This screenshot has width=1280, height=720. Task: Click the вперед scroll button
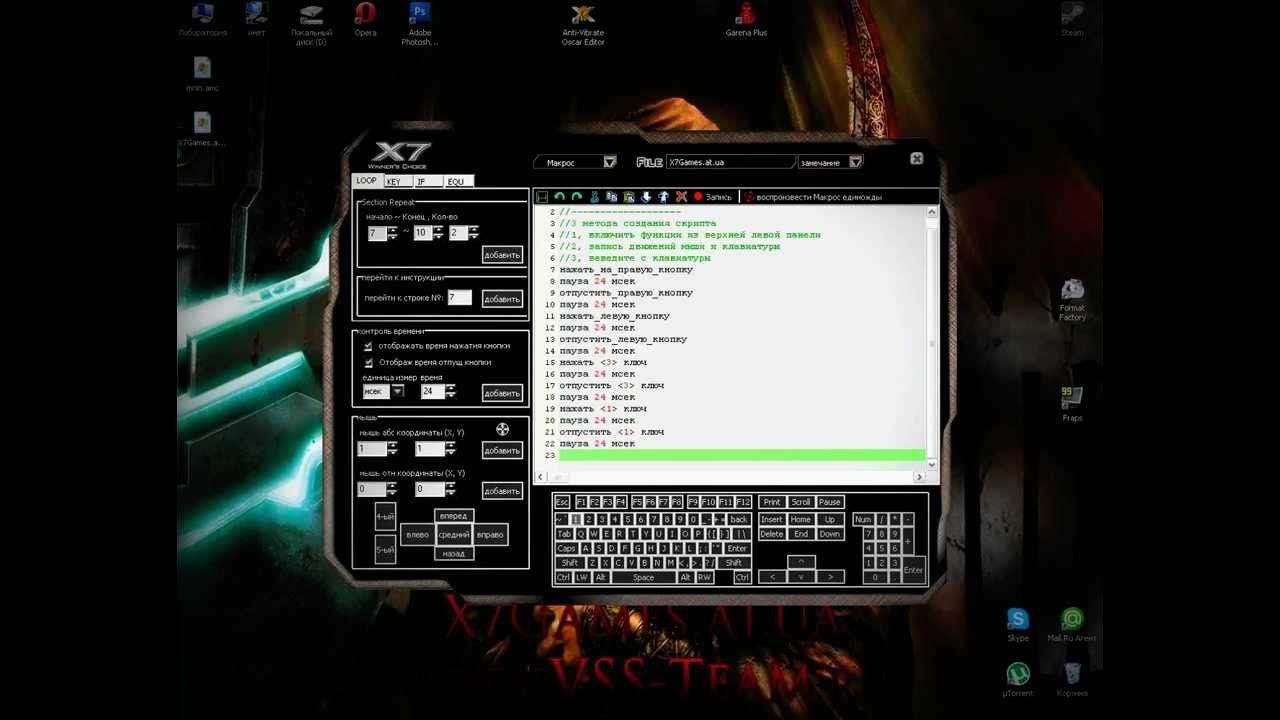453,516
